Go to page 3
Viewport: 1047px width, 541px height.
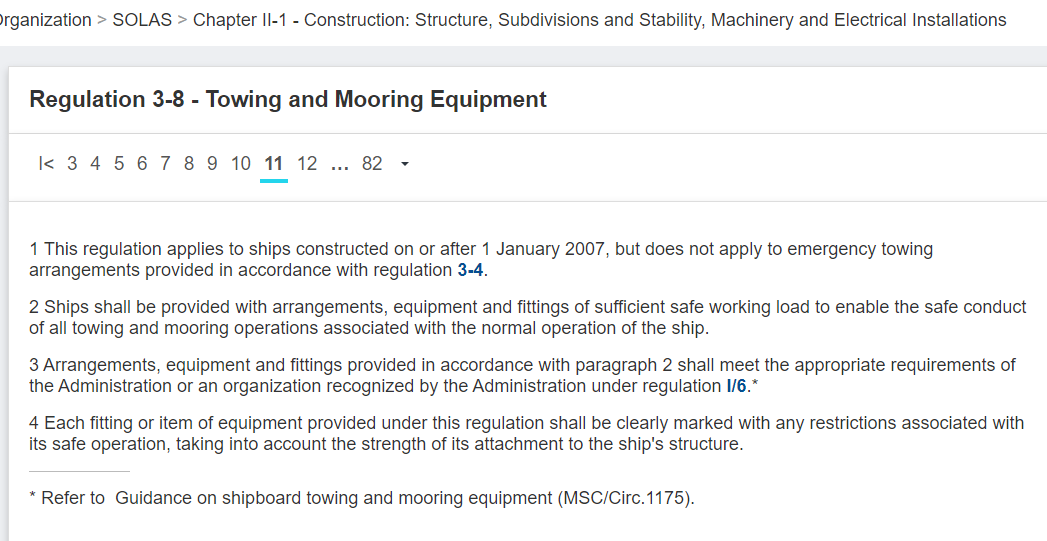72,164
